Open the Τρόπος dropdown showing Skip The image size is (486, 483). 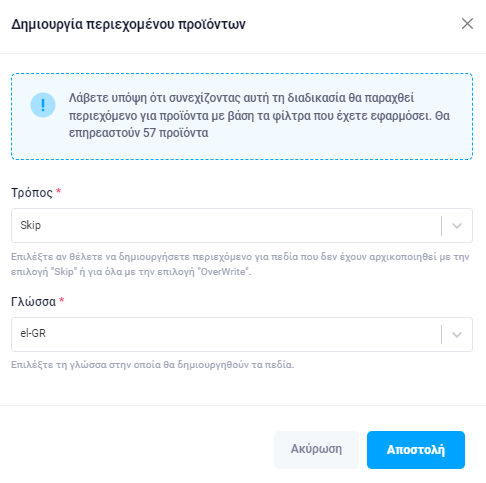click(242, 225)
